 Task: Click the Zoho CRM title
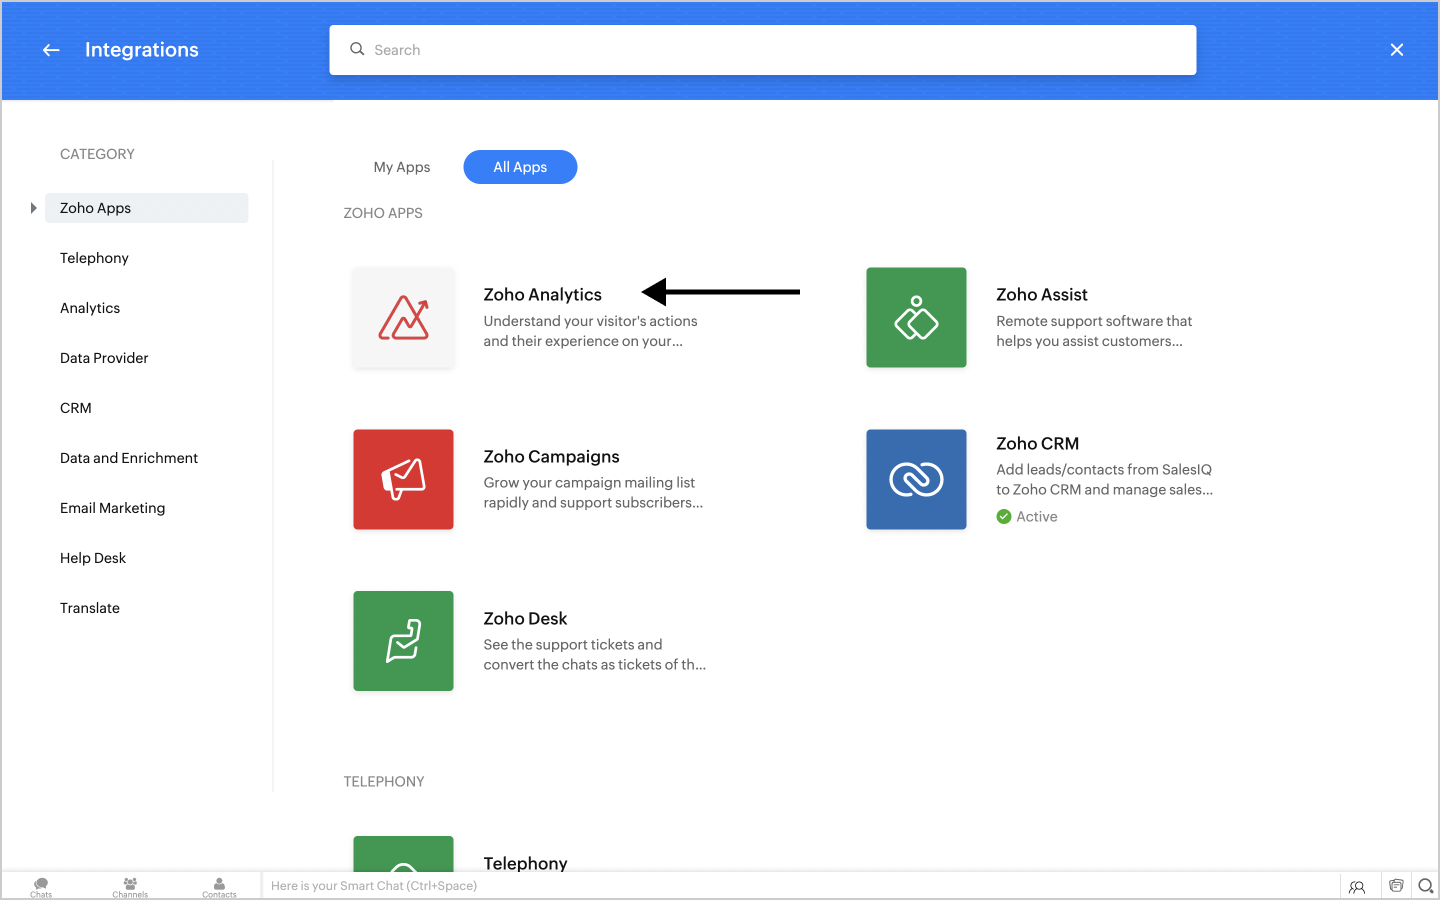click(x=1038, y=444)
